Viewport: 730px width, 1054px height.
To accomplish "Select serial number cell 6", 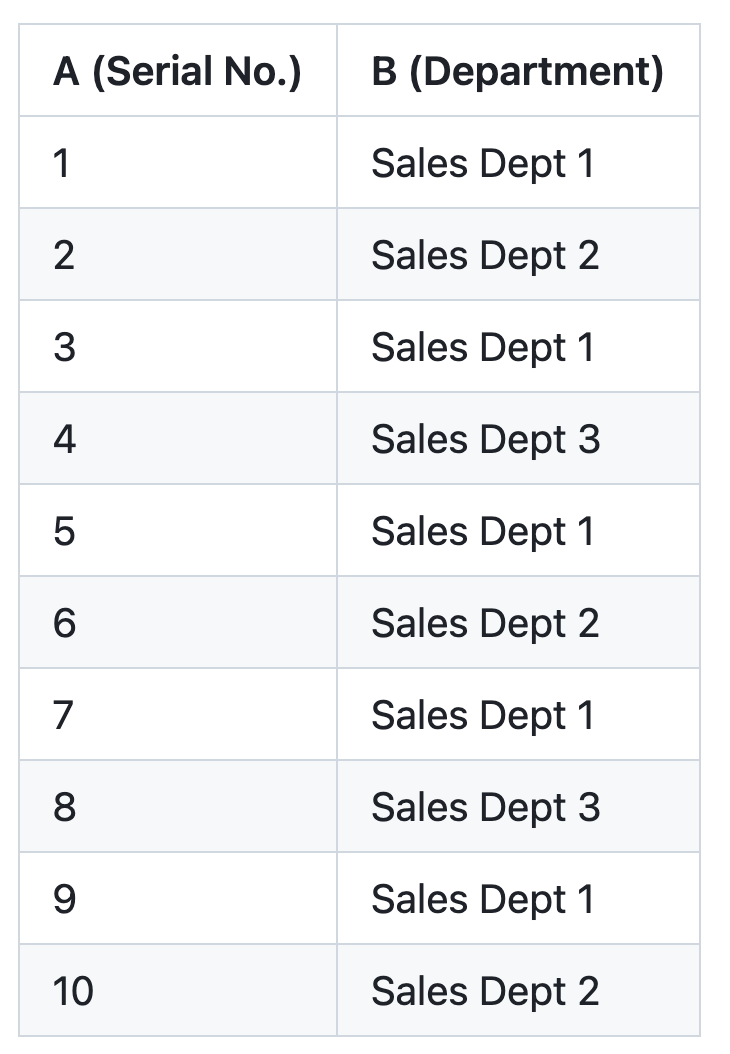I will [178, 623].
